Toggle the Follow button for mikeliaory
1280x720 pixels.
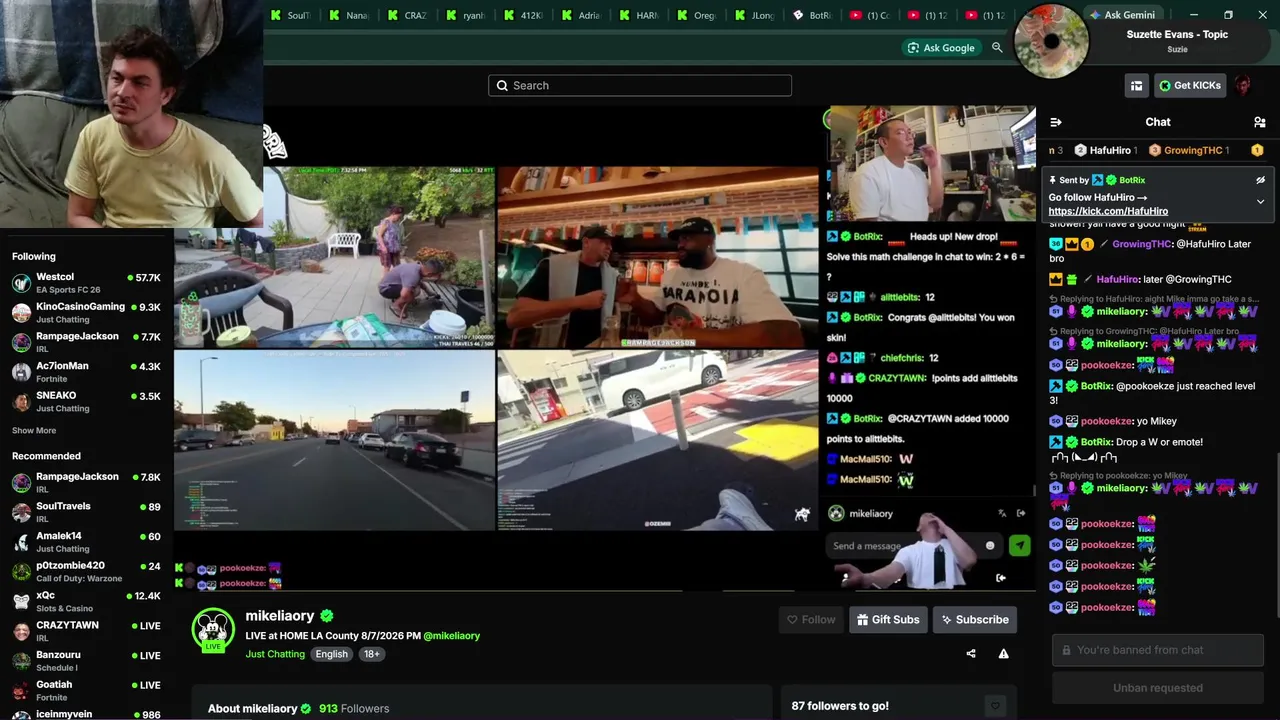click(811, 620)
